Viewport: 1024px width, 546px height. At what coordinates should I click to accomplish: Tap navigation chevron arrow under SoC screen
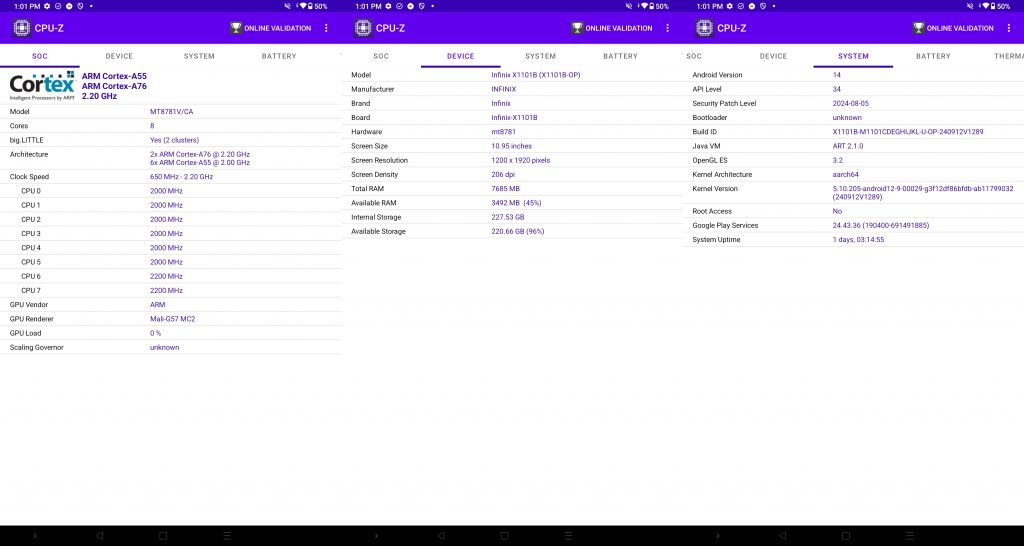(35, 536)
